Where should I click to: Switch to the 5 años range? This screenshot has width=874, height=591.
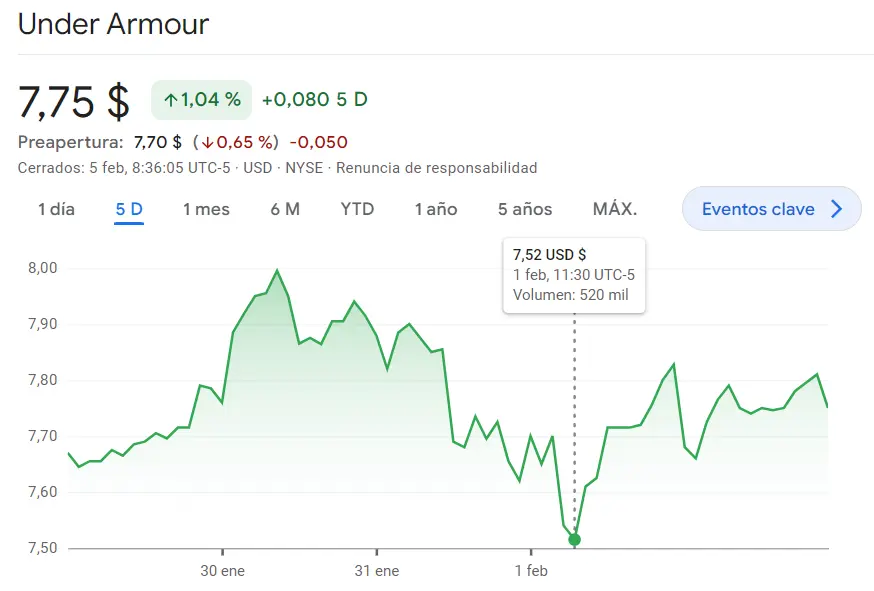coord(525,209)
